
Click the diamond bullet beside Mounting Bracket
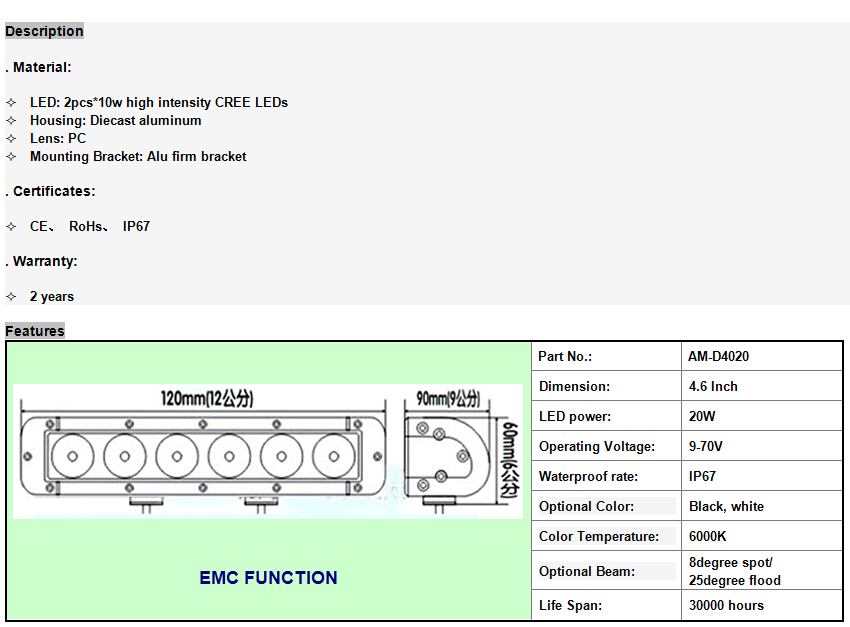click(x=11, y=157)
